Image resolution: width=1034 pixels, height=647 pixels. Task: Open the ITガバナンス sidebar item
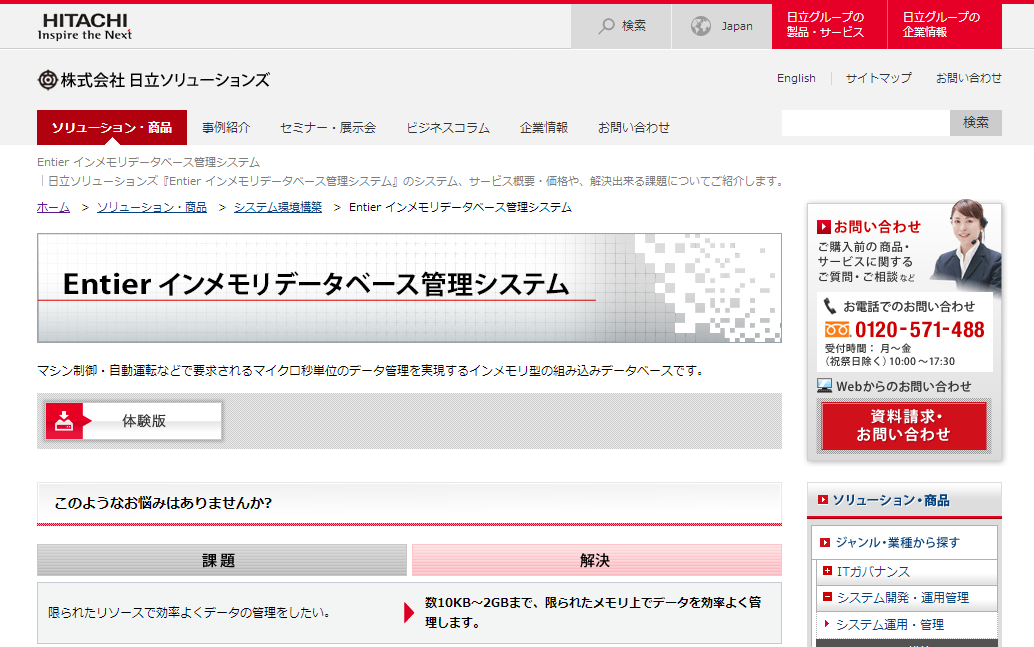click(x=873, y=571)
